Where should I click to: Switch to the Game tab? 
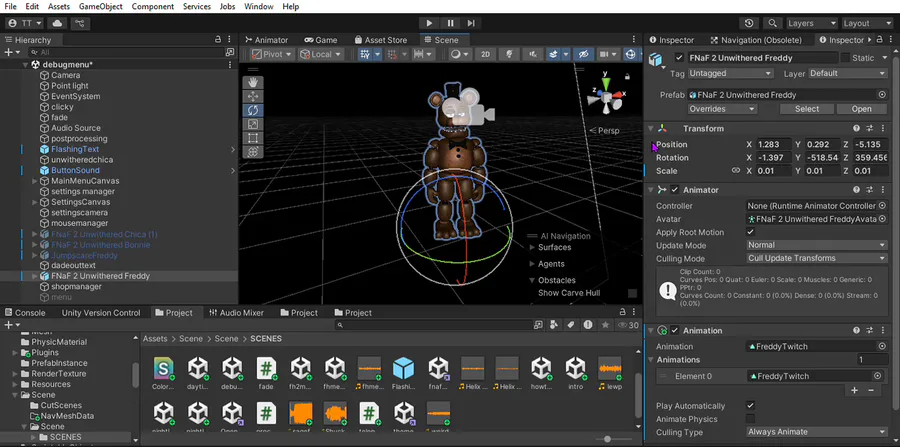click(321, 40)
